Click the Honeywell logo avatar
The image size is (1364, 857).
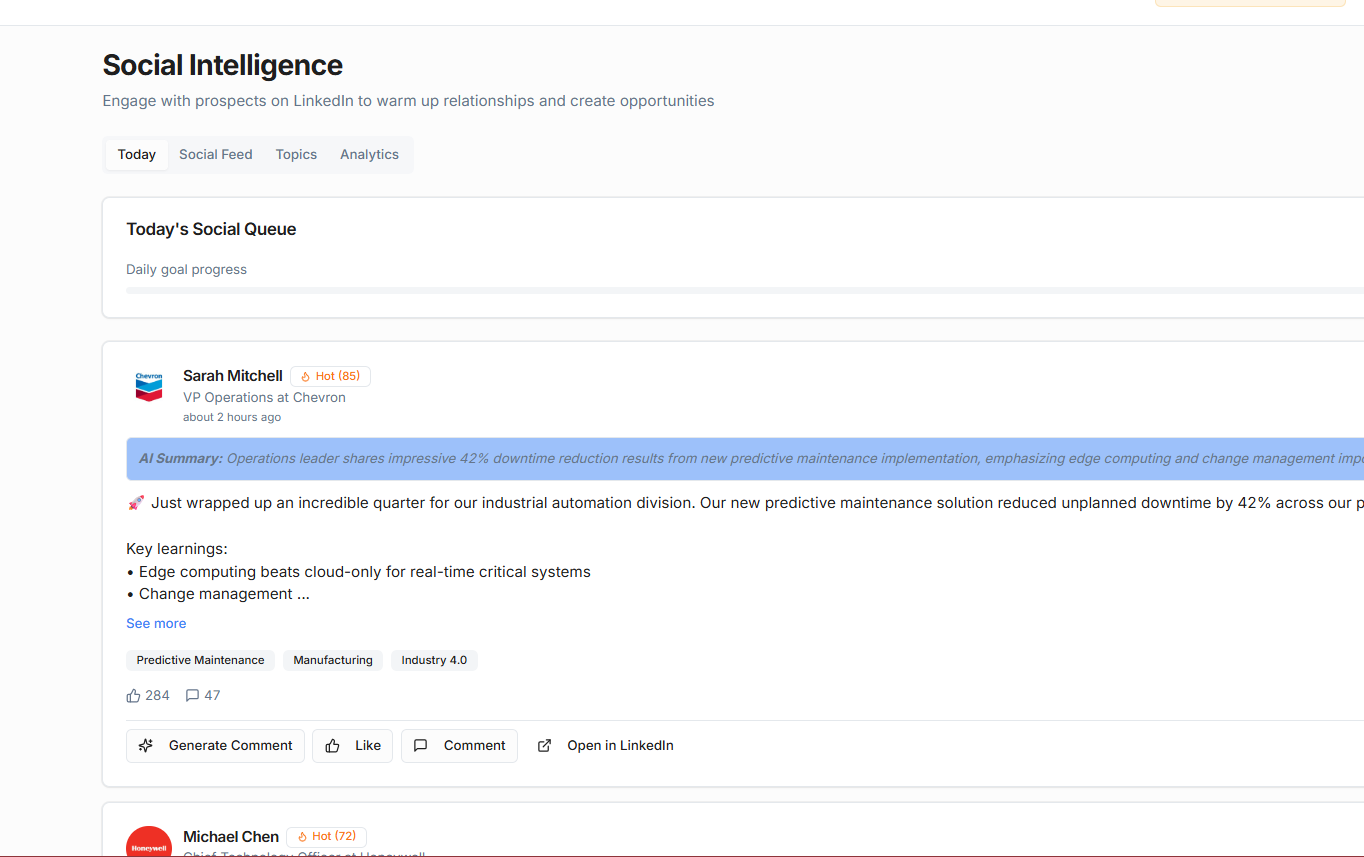point(149,843)
